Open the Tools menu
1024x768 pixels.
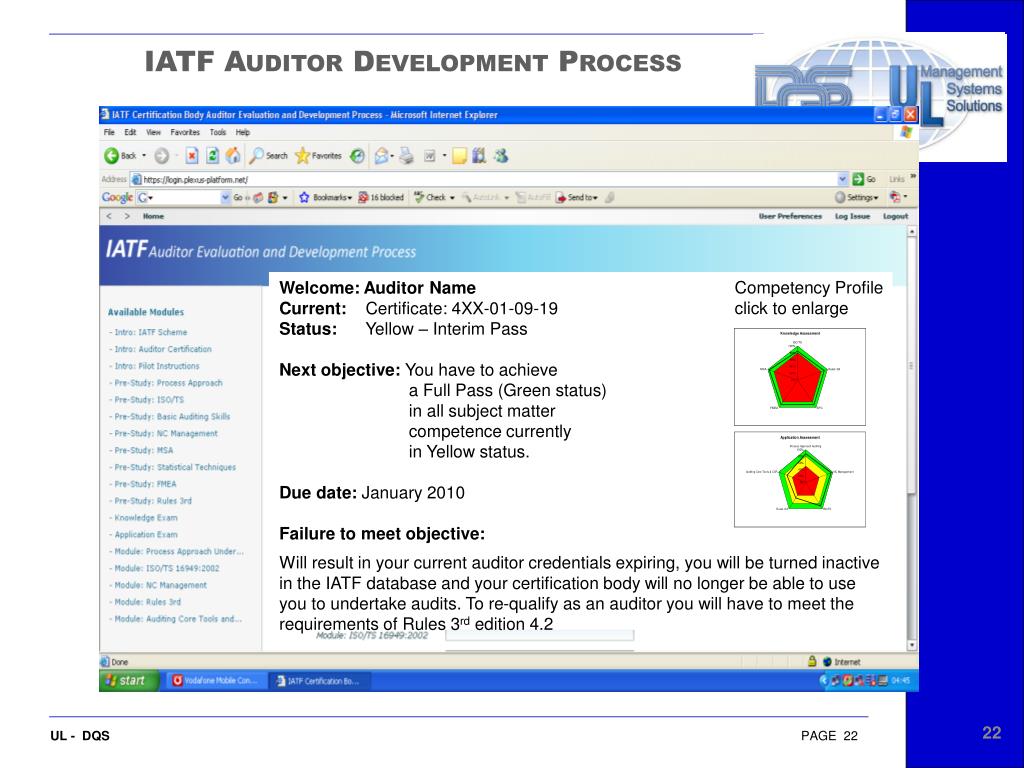(217, 132)
